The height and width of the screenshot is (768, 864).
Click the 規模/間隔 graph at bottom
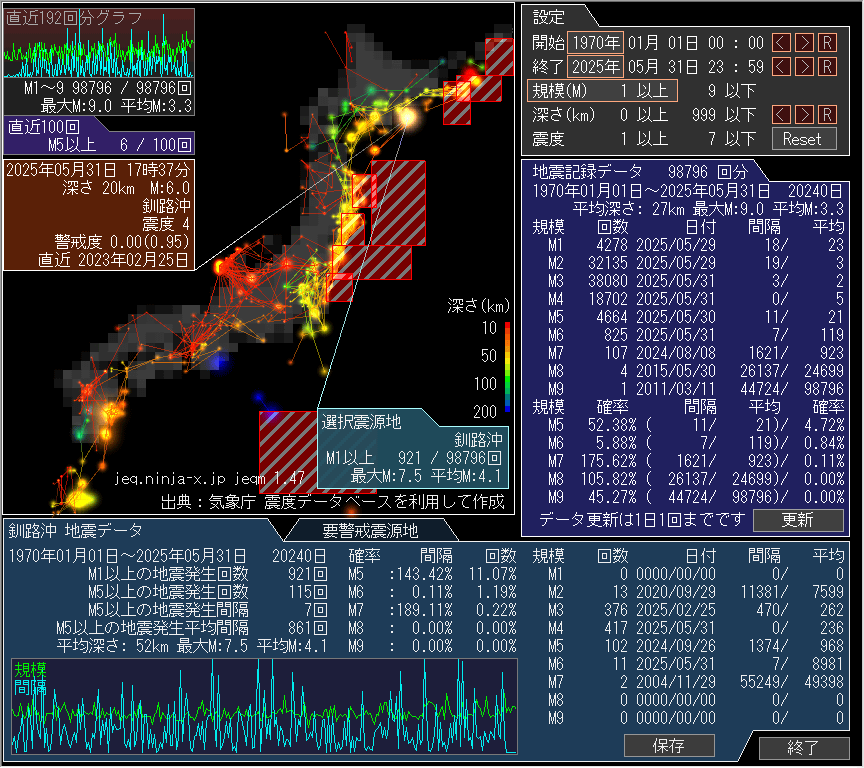(264, 706)
